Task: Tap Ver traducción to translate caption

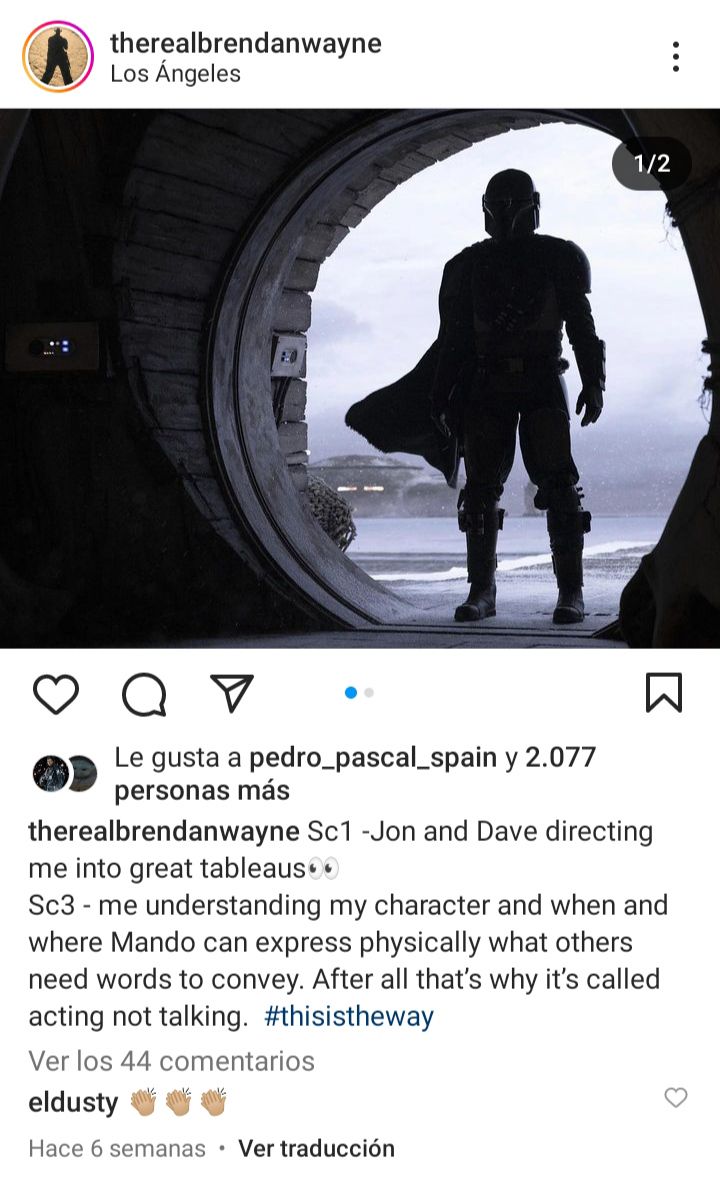Action: [316, 1148]
